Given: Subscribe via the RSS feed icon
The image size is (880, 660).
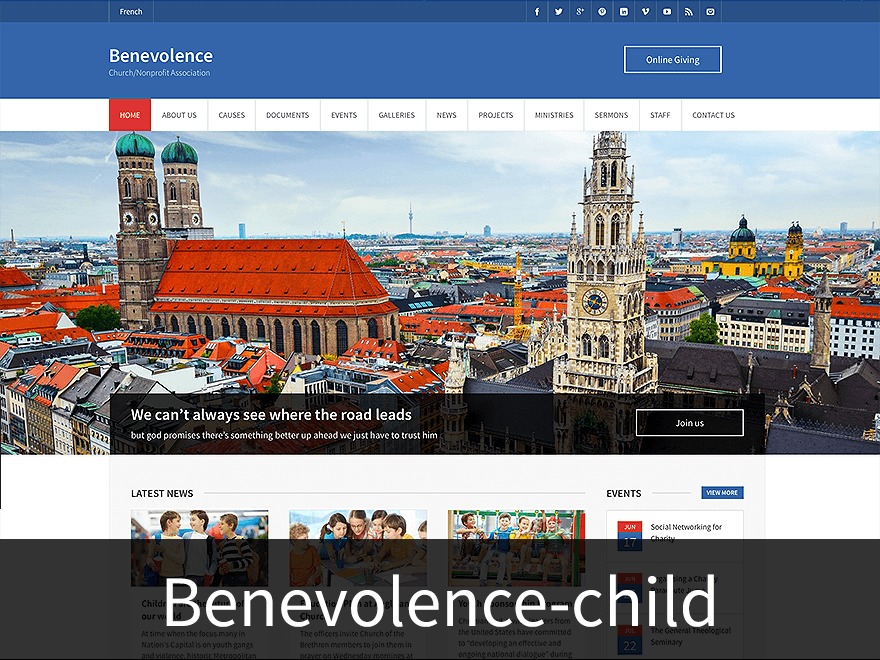Looking at the screenshot, I should point(688,11).
